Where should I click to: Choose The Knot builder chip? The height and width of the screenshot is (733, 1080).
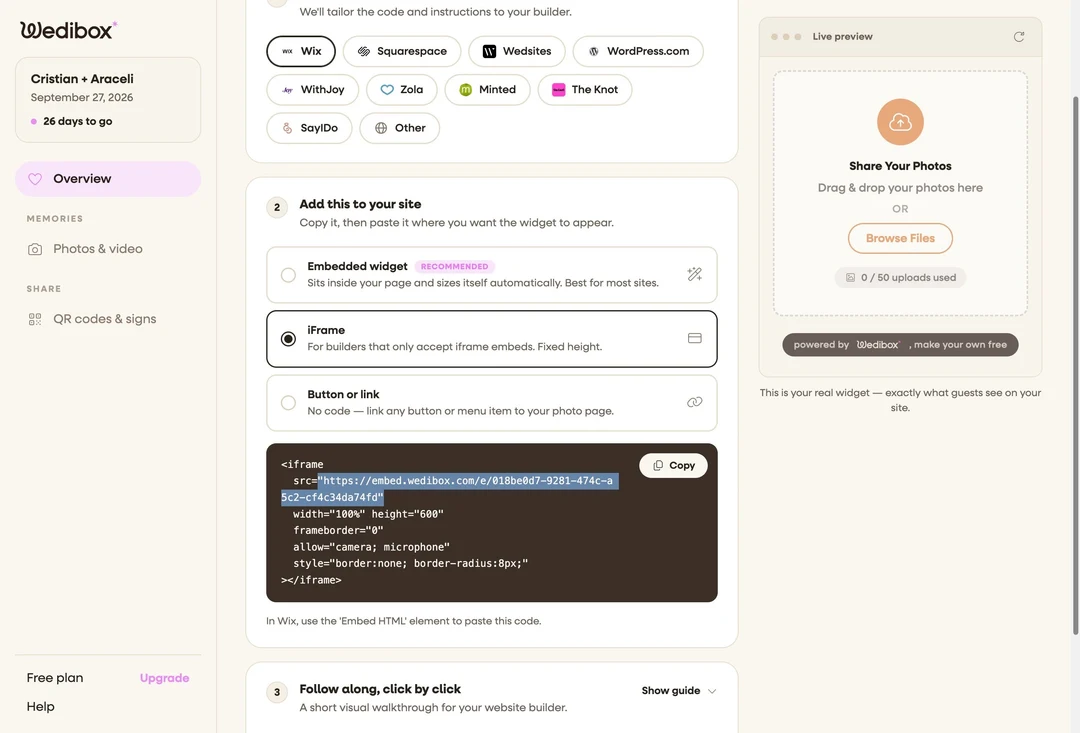click(x=585, y=90)
